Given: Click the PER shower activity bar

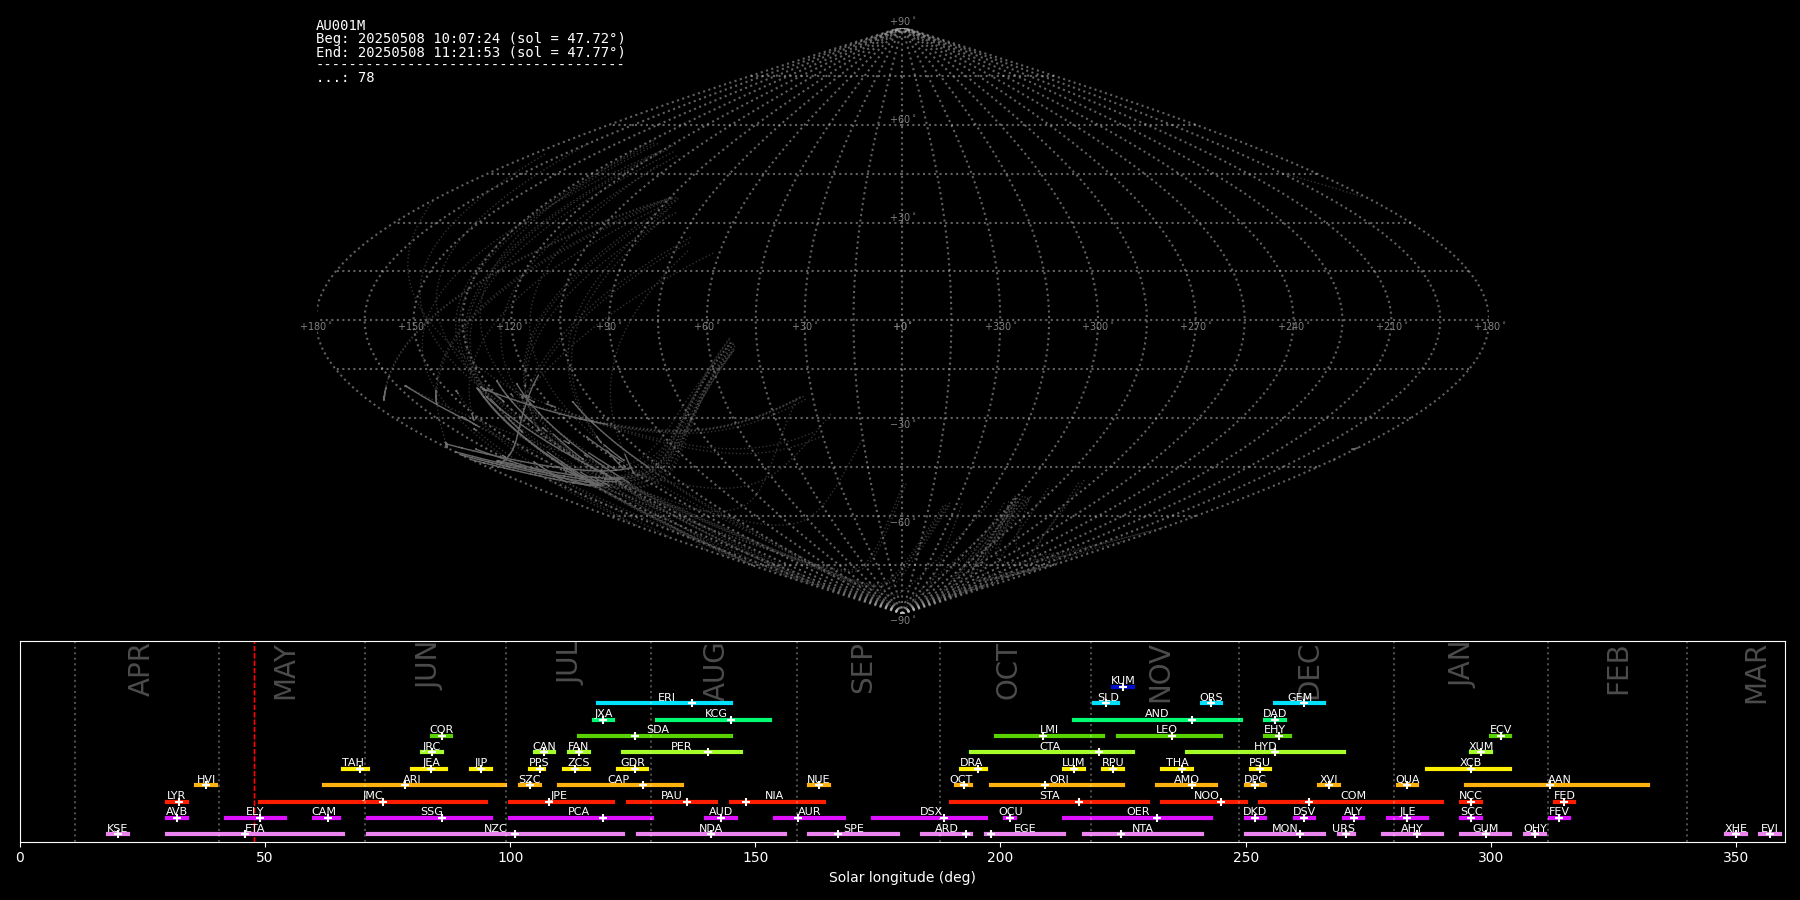Looking at the screenshot, I should tap(682, 752).
